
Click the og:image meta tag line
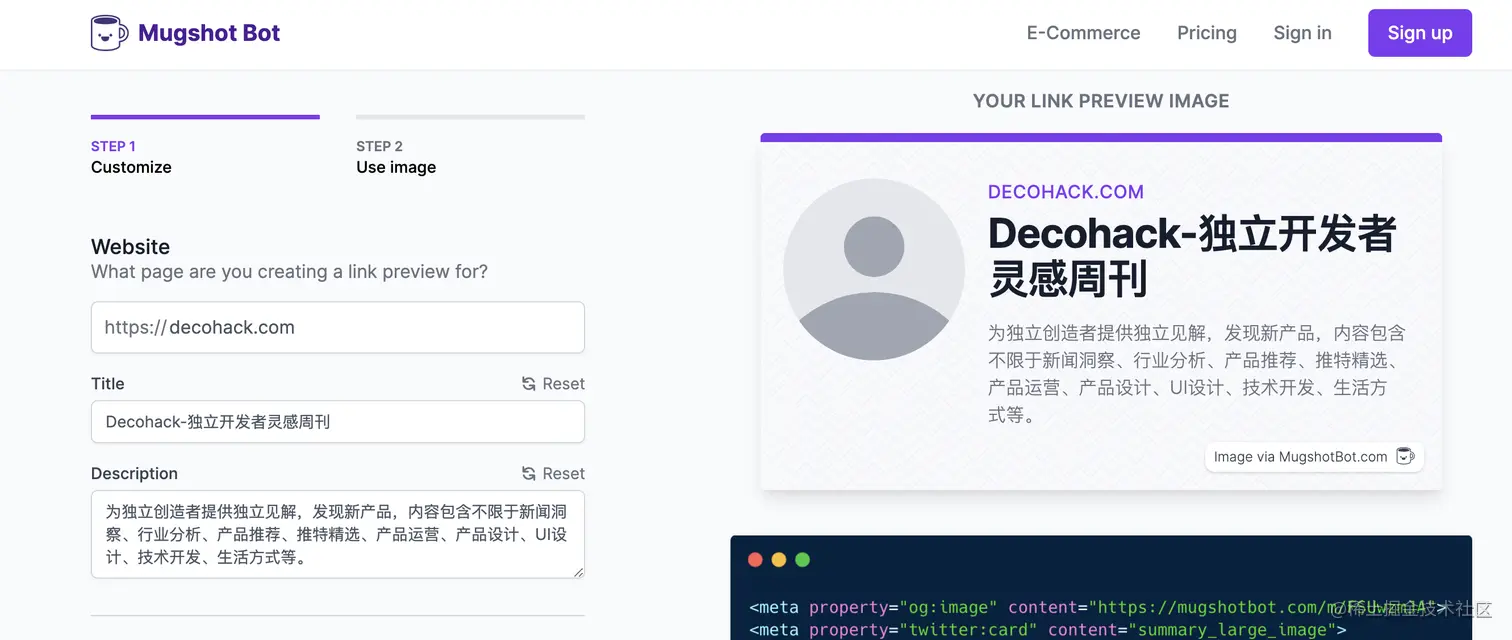[x=1098, y=607]
